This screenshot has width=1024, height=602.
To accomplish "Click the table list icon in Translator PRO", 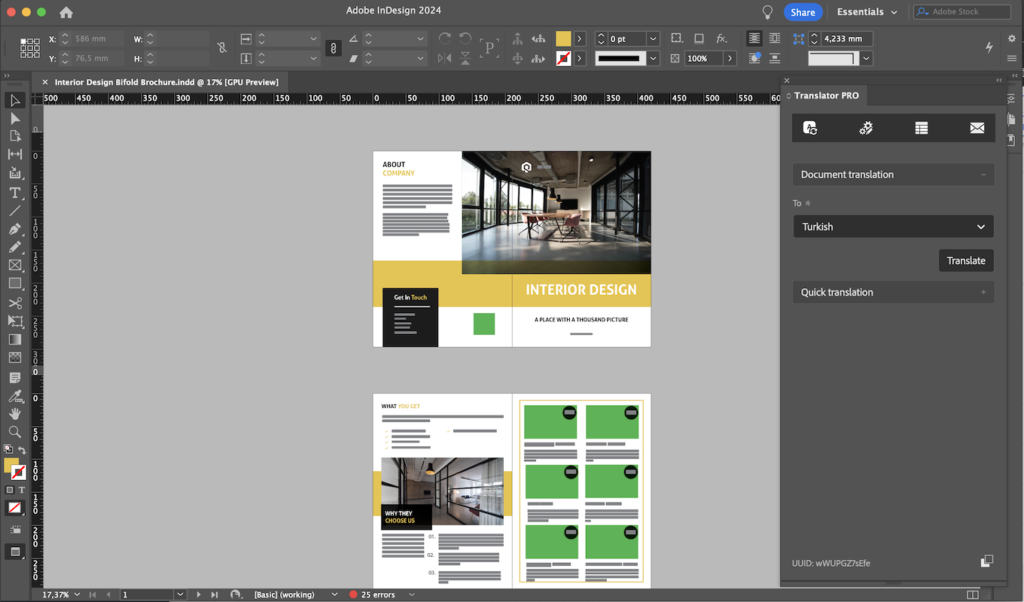I will pos(921,128).
